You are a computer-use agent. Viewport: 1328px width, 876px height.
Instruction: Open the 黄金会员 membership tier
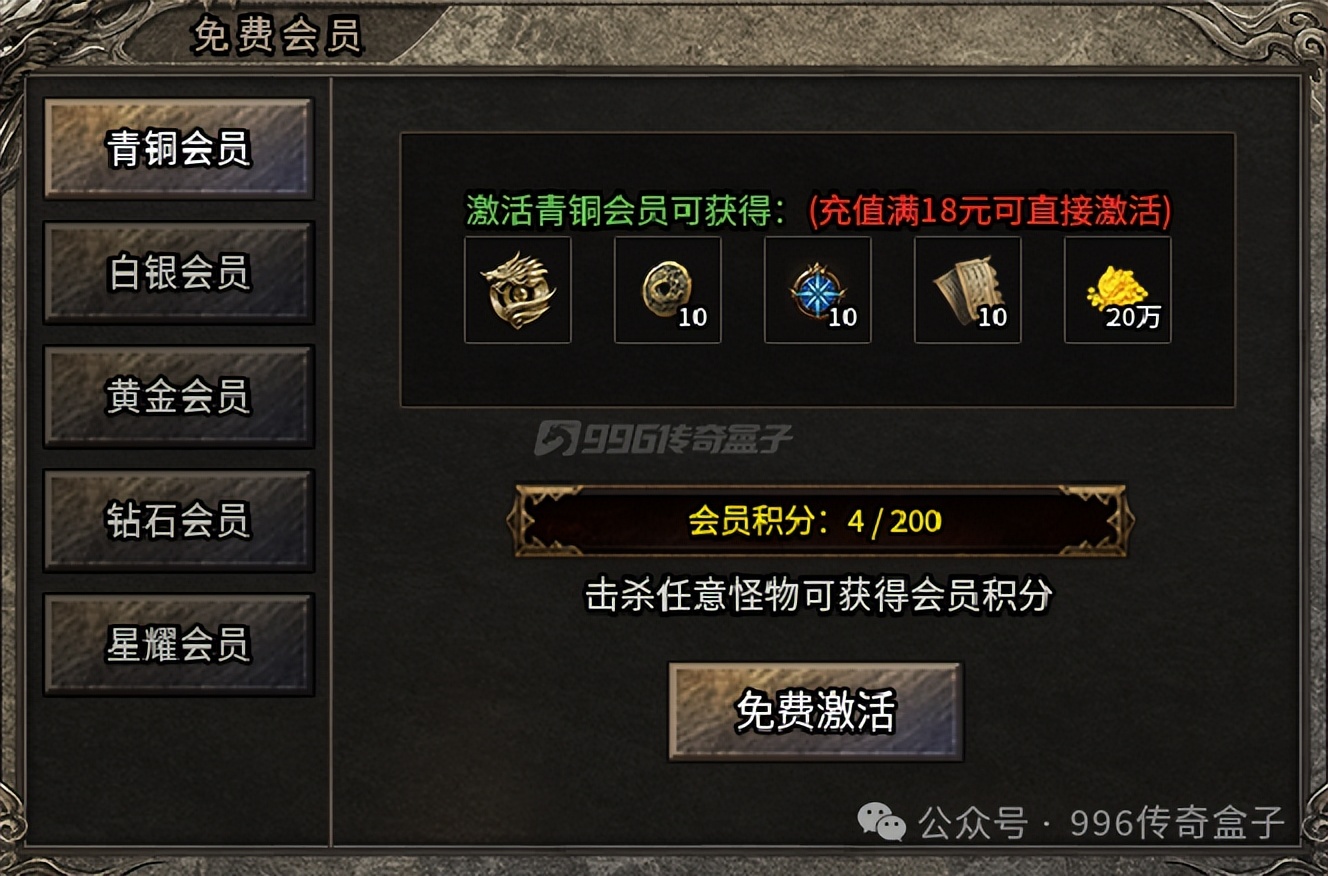[x=179, y=397]
